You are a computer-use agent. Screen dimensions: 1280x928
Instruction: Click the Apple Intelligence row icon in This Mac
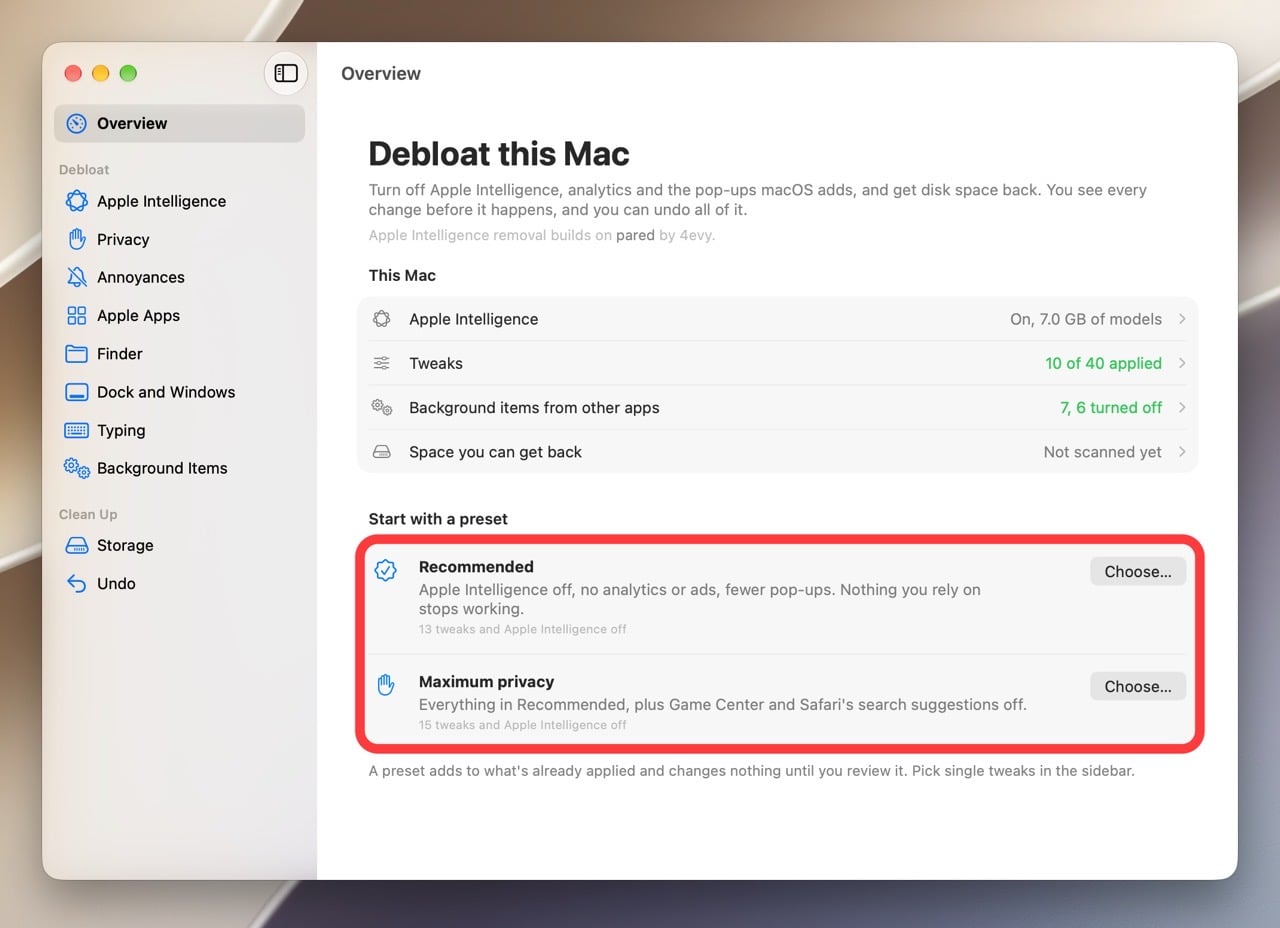381,319
